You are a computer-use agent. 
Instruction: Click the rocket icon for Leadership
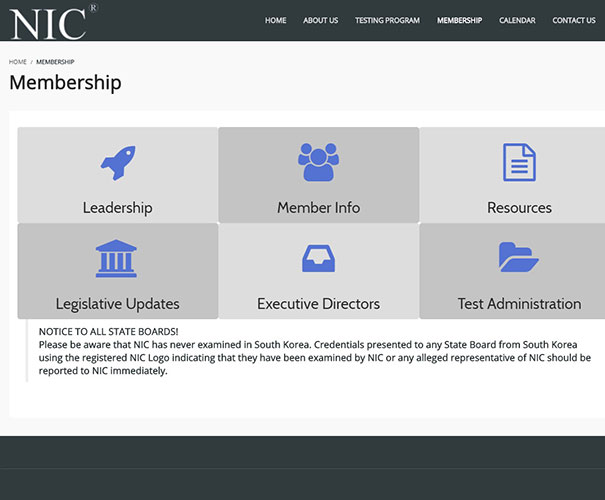pos(117,162)
